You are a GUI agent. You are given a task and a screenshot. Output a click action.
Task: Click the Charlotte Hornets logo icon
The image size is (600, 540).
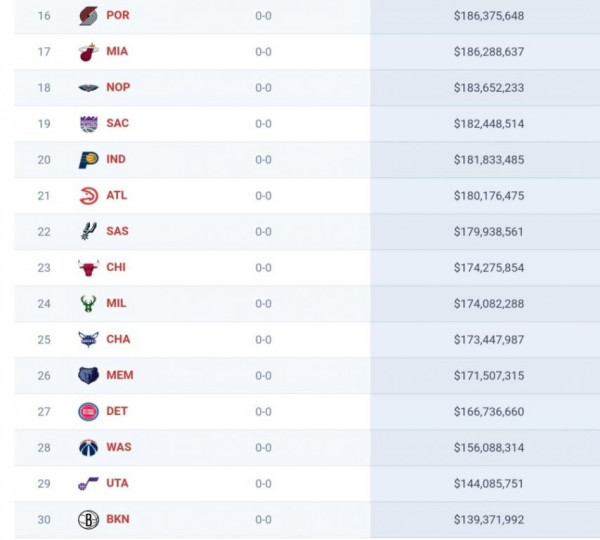[x=89, y=340]
